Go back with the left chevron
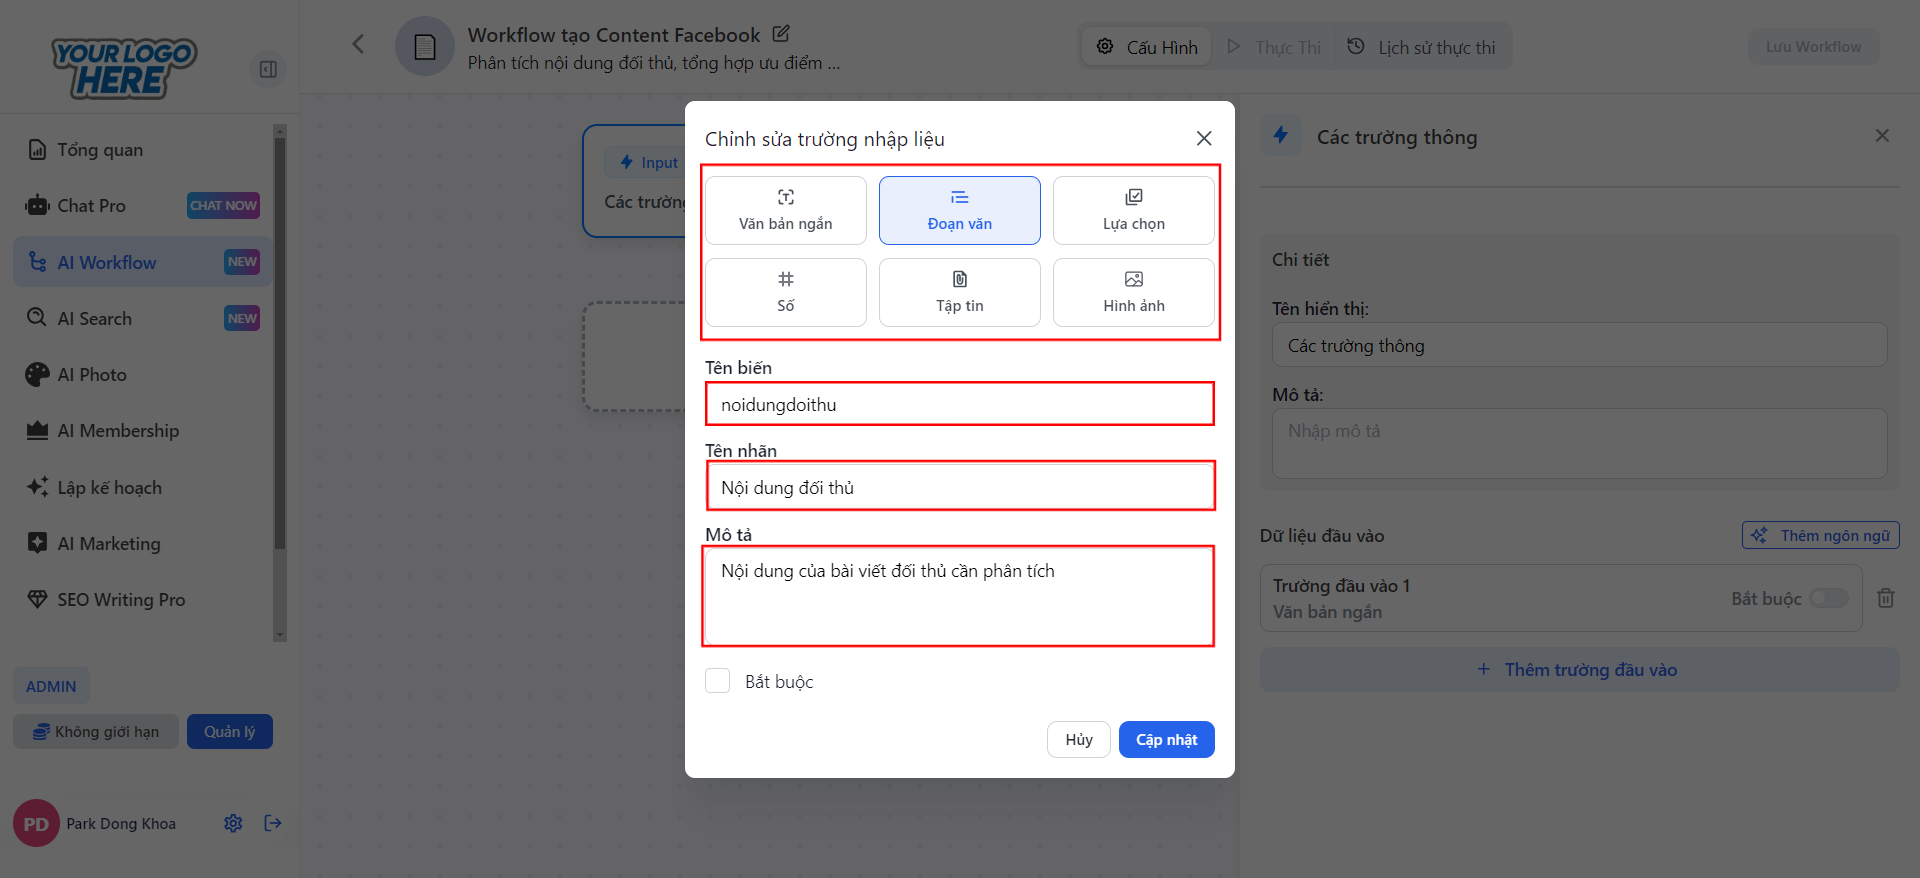Image resolution: width=1920 pixels, height=878 pixels. pos(358,44)
